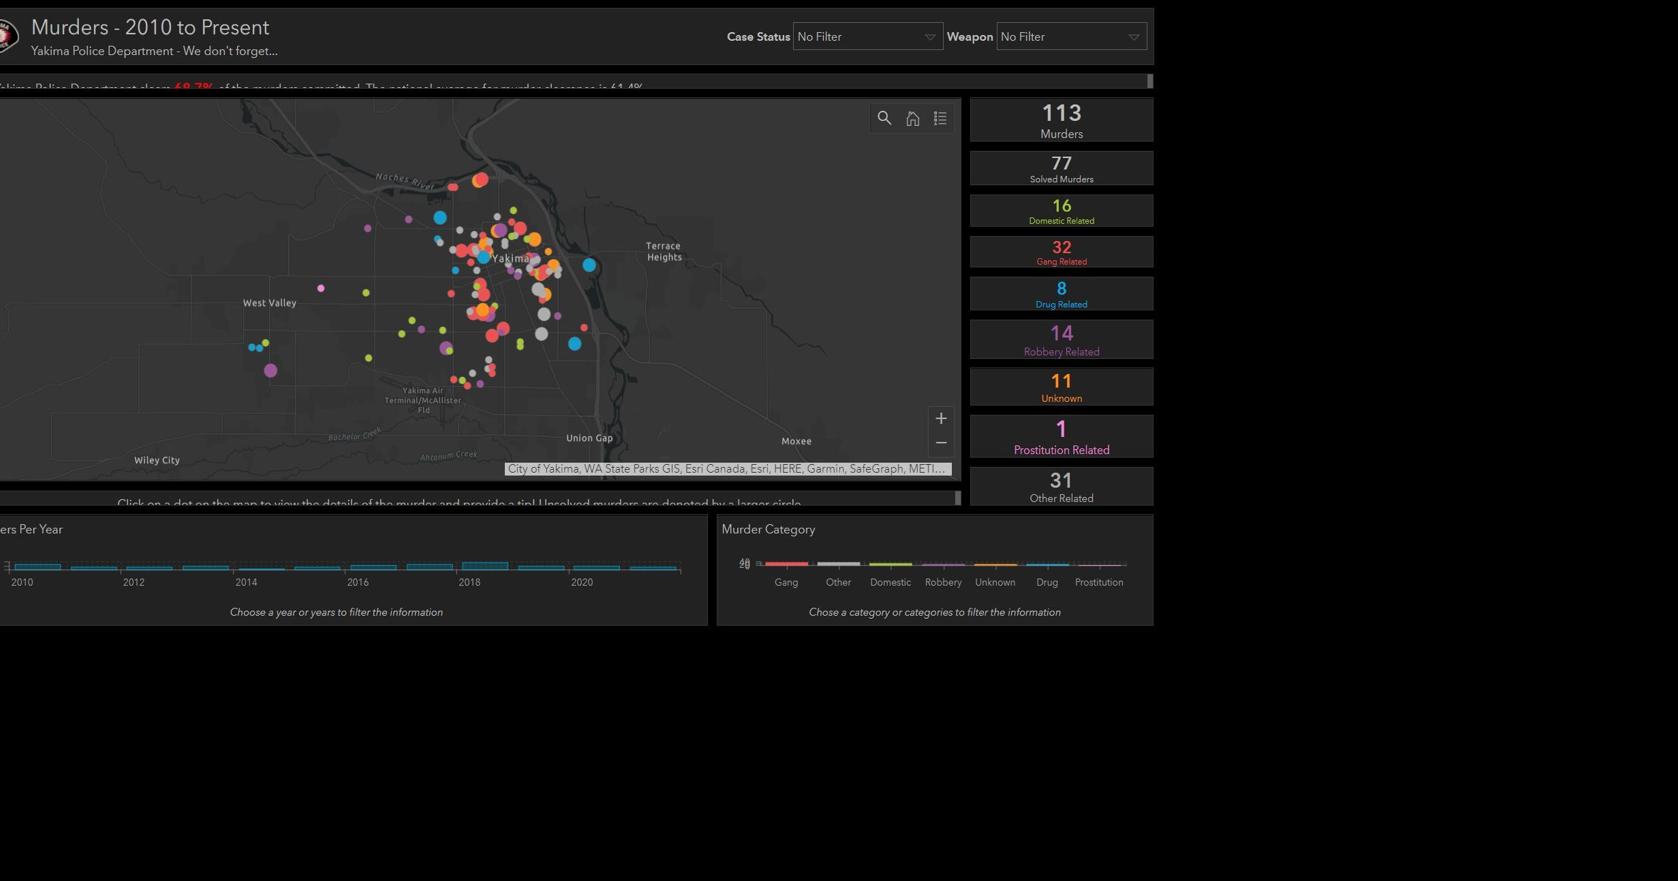
Task: Select the Drug category bar
Action: pyautogui.click(x=1047, y=564)
